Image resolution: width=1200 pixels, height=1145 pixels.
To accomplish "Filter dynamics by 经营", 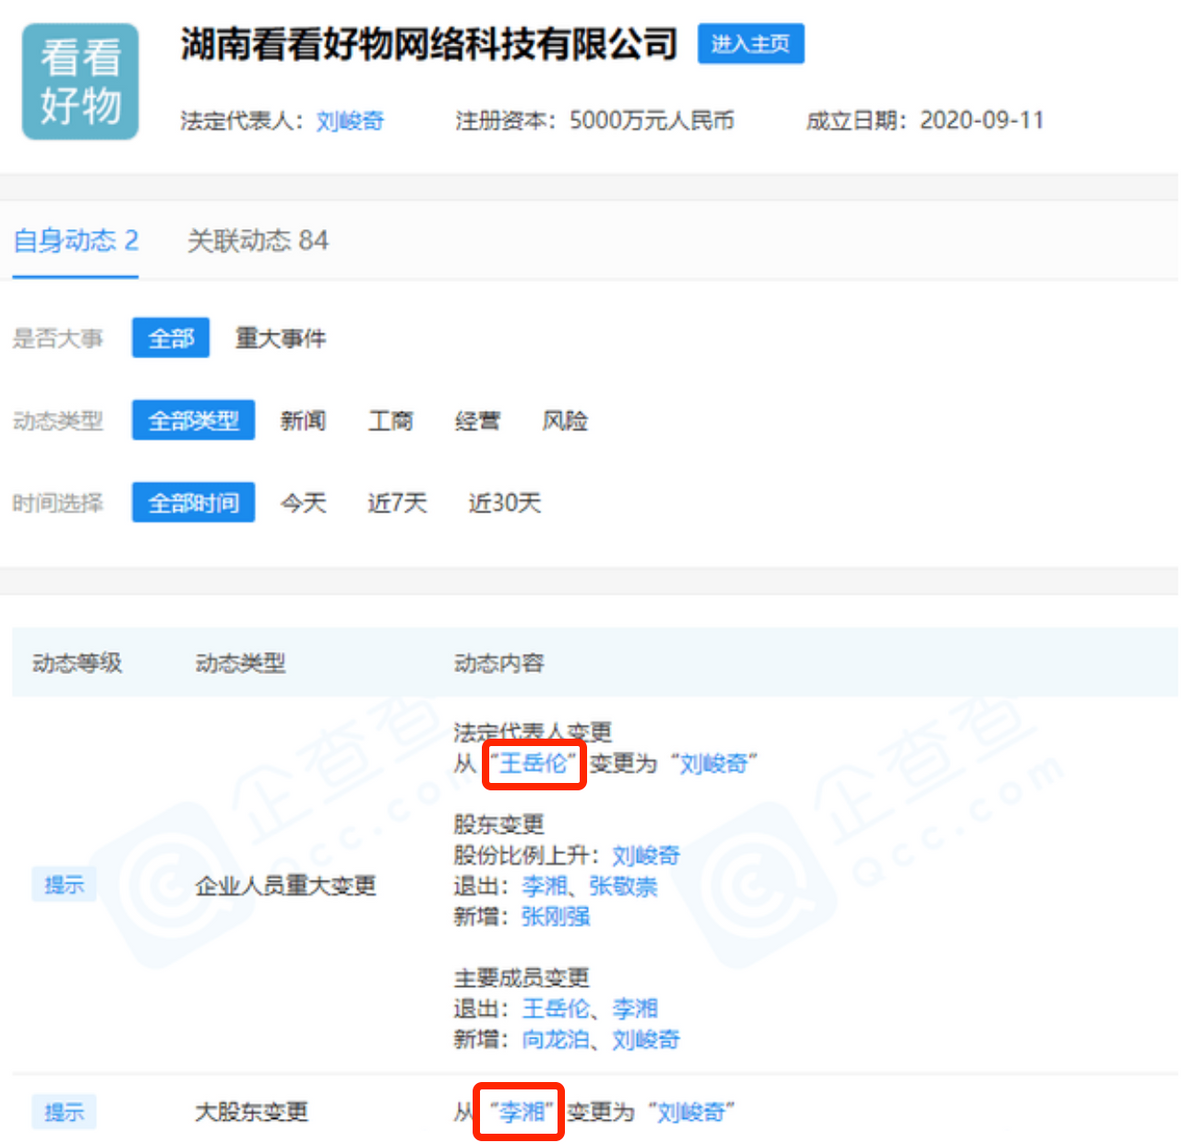I will [477, 420].
